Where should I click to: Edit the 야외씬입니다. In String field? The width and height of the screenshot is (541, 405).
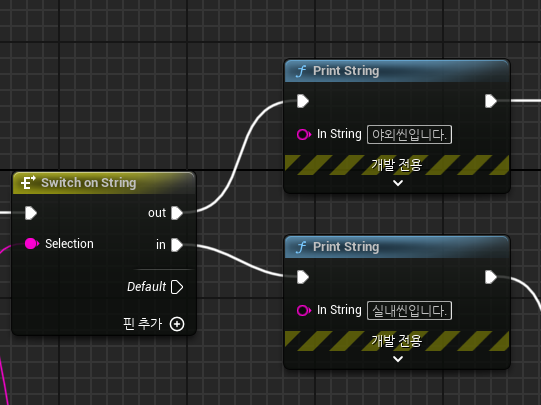point(409,135)
